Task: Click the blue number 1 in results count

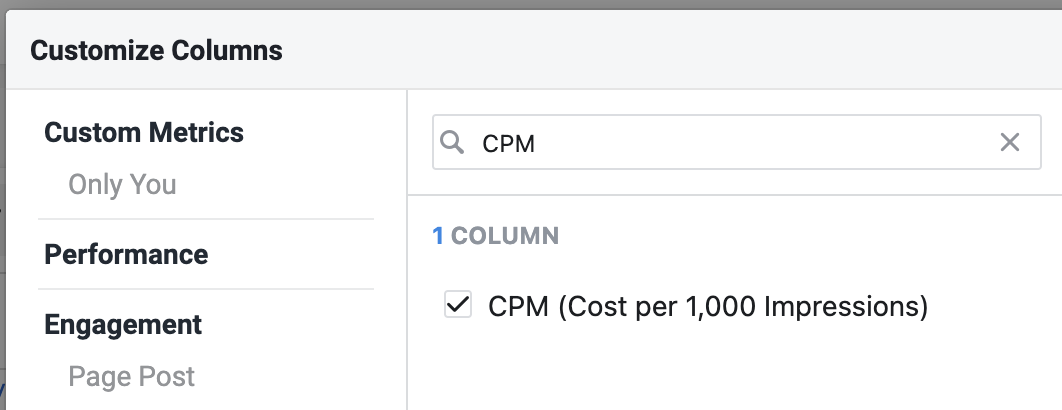Action: pyautogui.click(x=438, y=236)
